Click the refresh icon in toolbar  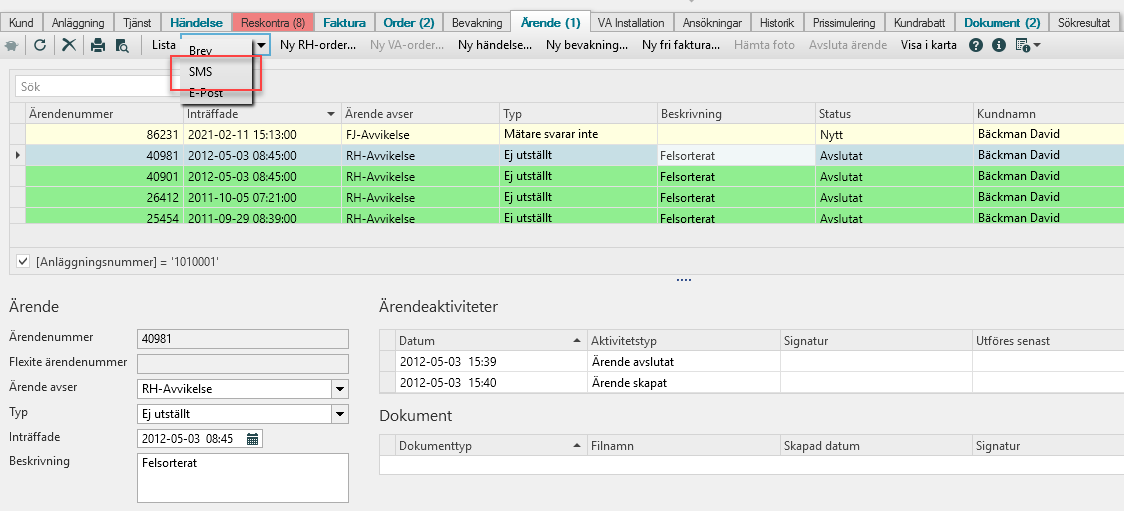40,45
